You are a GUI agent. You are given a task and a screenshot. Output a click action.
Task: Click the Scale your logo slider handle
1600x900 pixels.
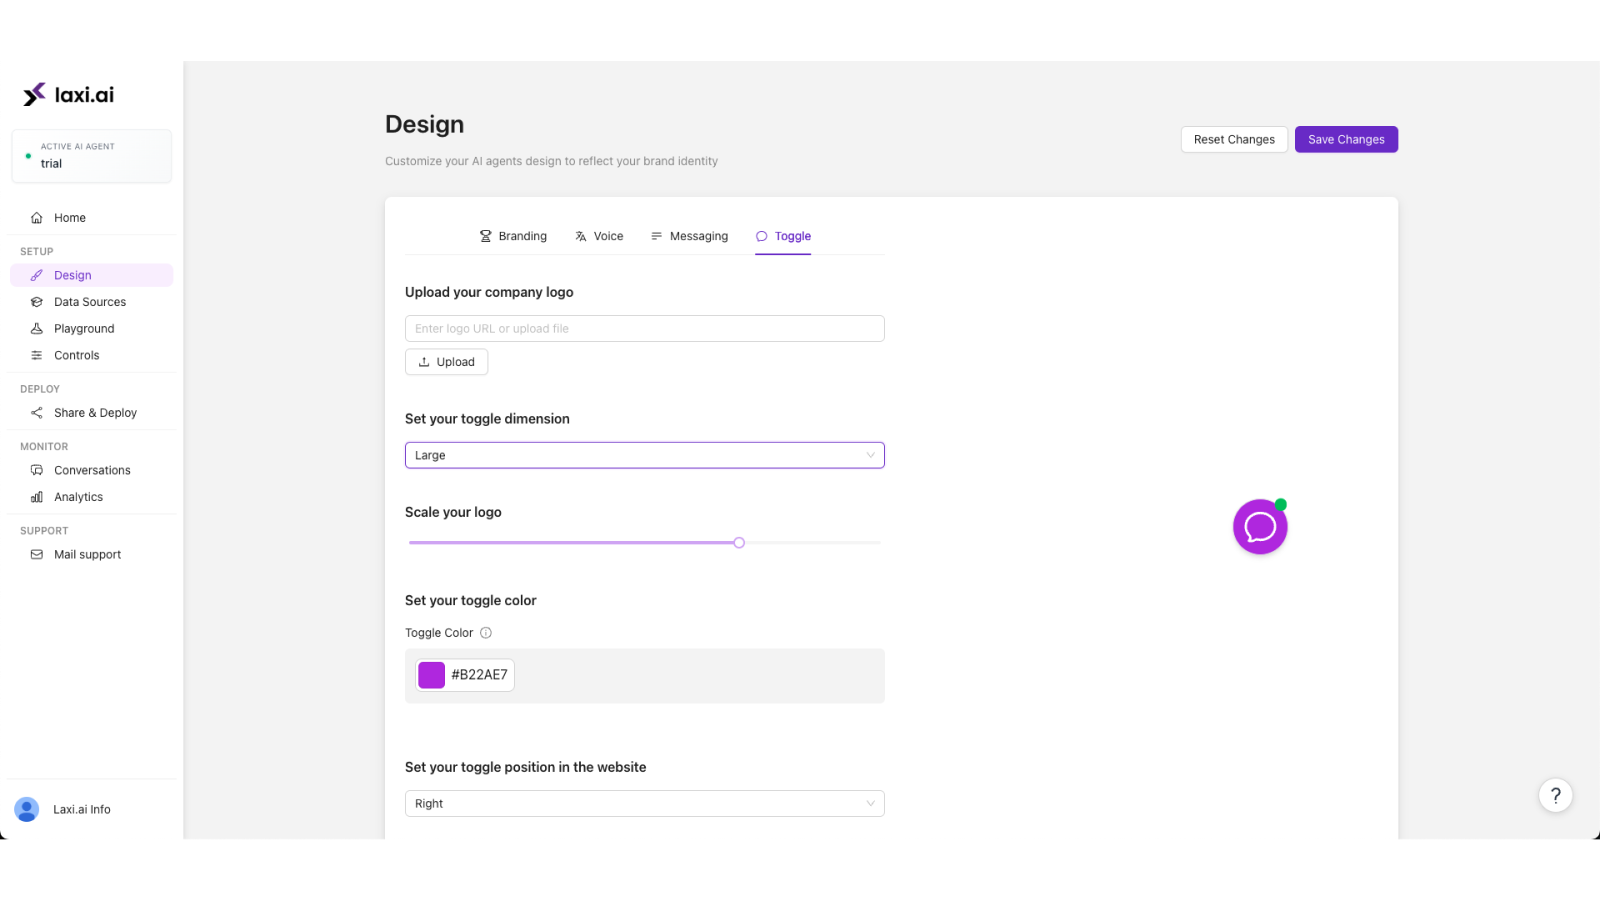739,543
